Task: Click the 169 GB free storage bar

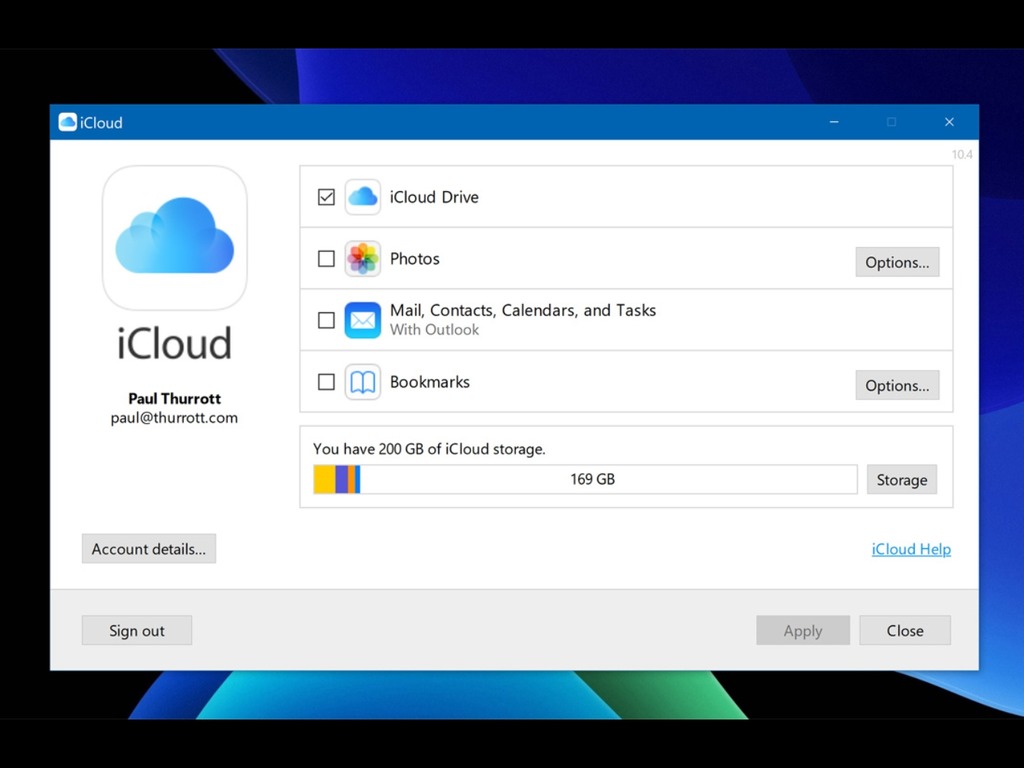Action: pyautogui.click(x=608, y=479)
